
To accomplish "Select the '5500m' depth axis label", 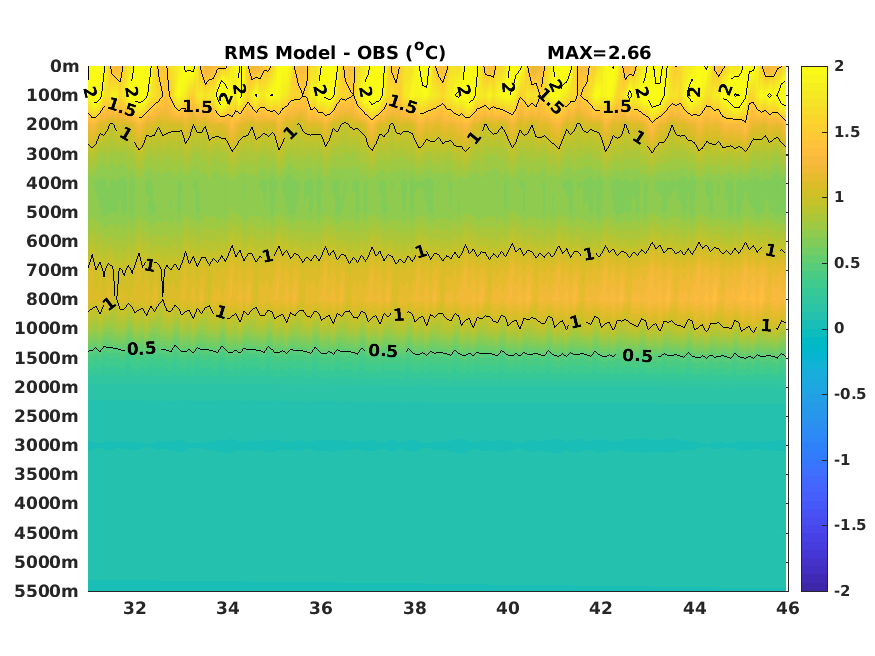I will pyautogui.click(x=47, y=591).
